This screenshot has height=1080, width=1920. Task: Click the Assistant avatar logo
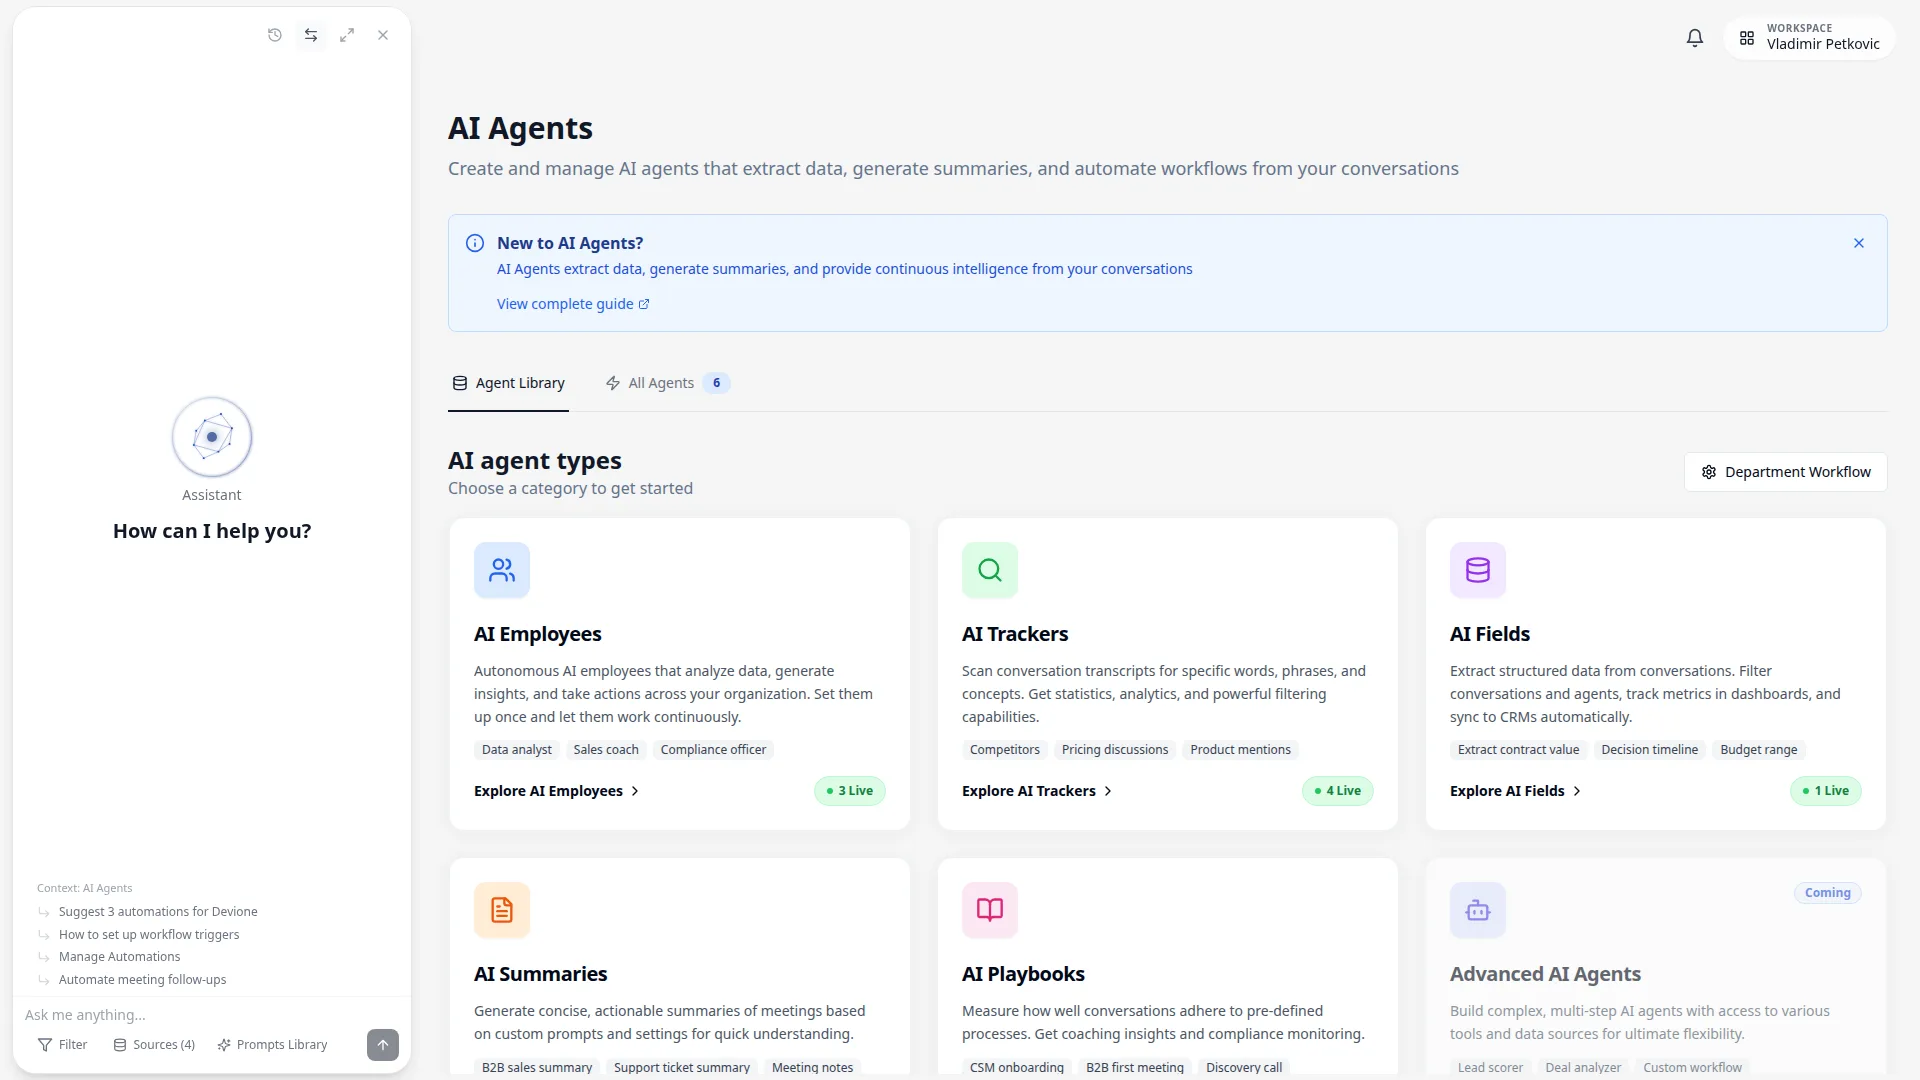point(212,437)
